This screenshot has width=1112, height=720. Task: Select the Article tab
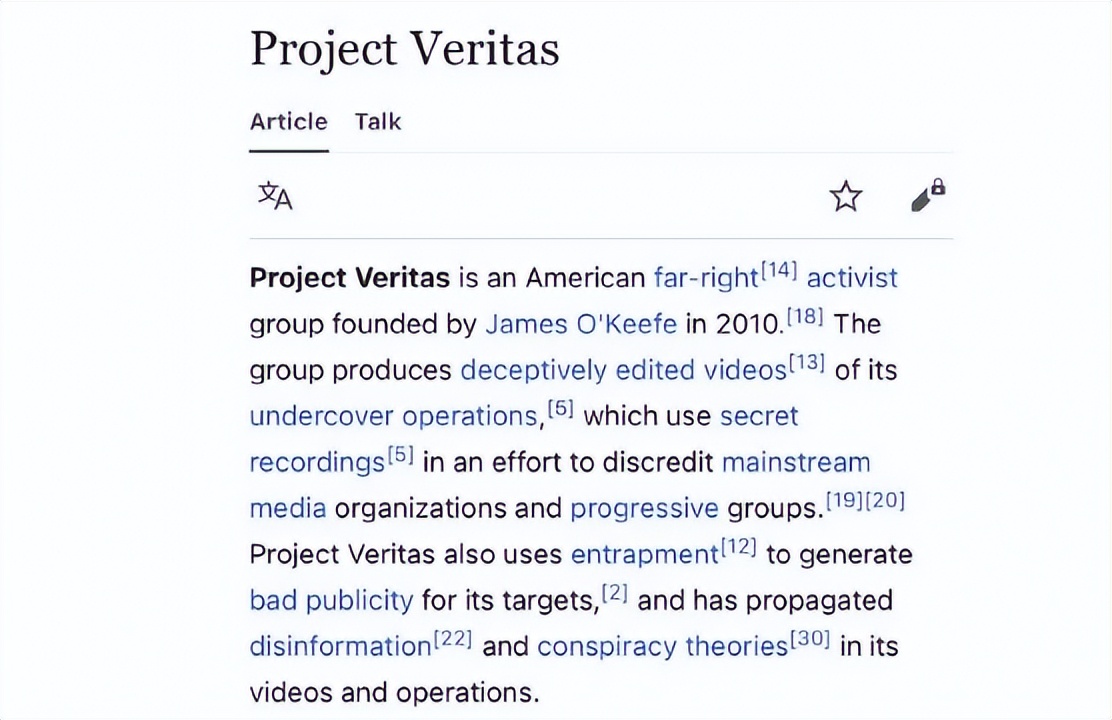coord(288,122)
